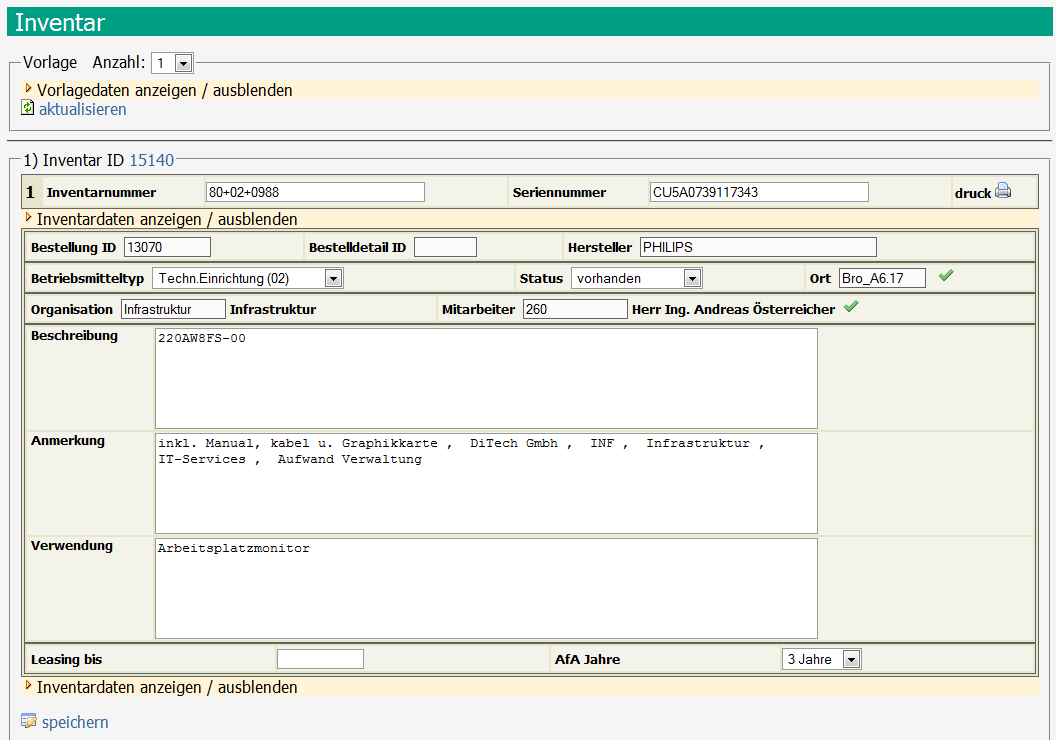Click green checkmark after Andreas Österreicher

851,308
